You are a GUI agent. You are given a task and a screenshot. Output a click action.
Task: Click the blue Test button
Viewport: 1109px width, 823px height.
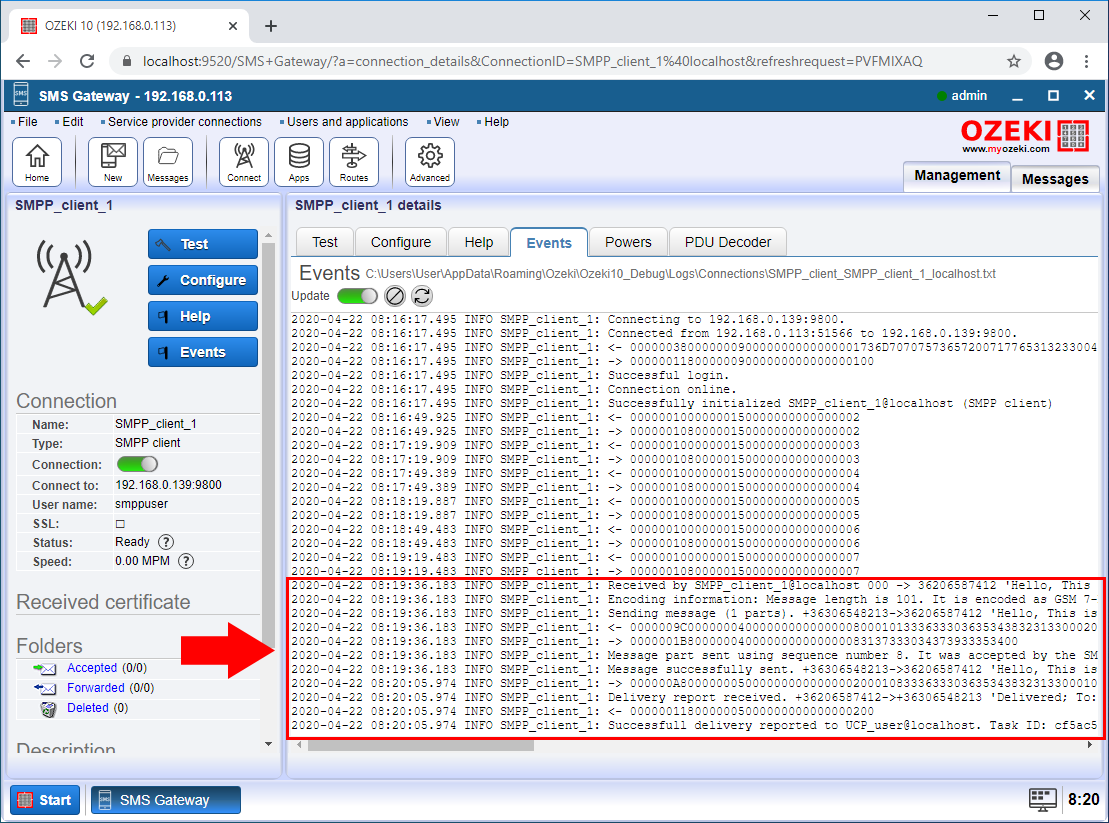click(x=202, y=244)
